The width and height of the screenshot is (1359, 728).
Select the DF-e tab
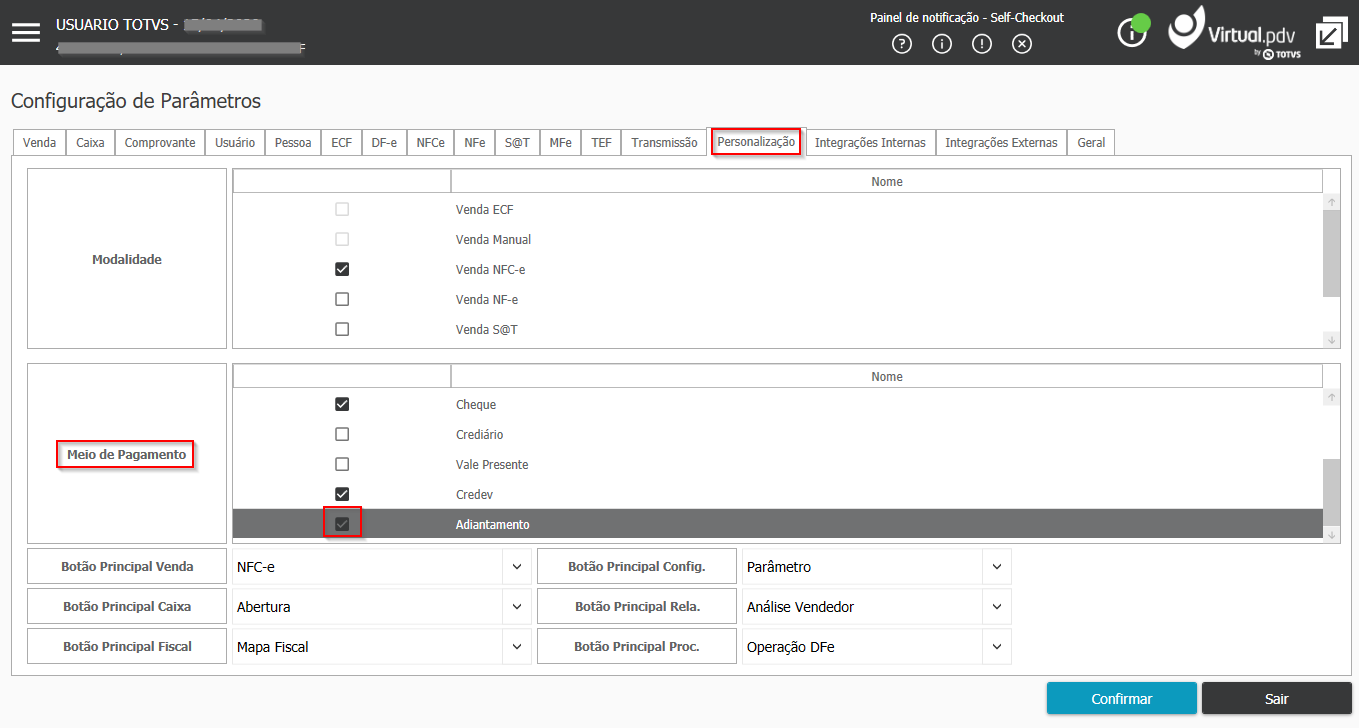pos(384,143)
